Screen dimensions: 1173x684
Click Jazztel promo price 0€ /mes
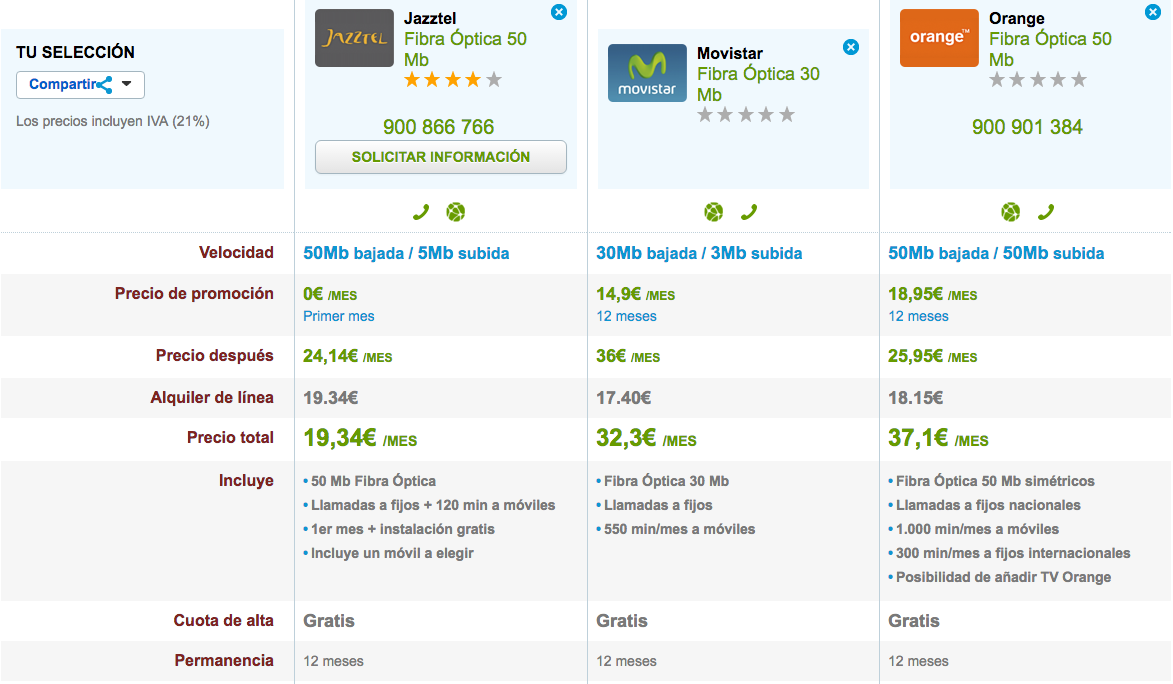pyautogui.click(x=330, y=295)
